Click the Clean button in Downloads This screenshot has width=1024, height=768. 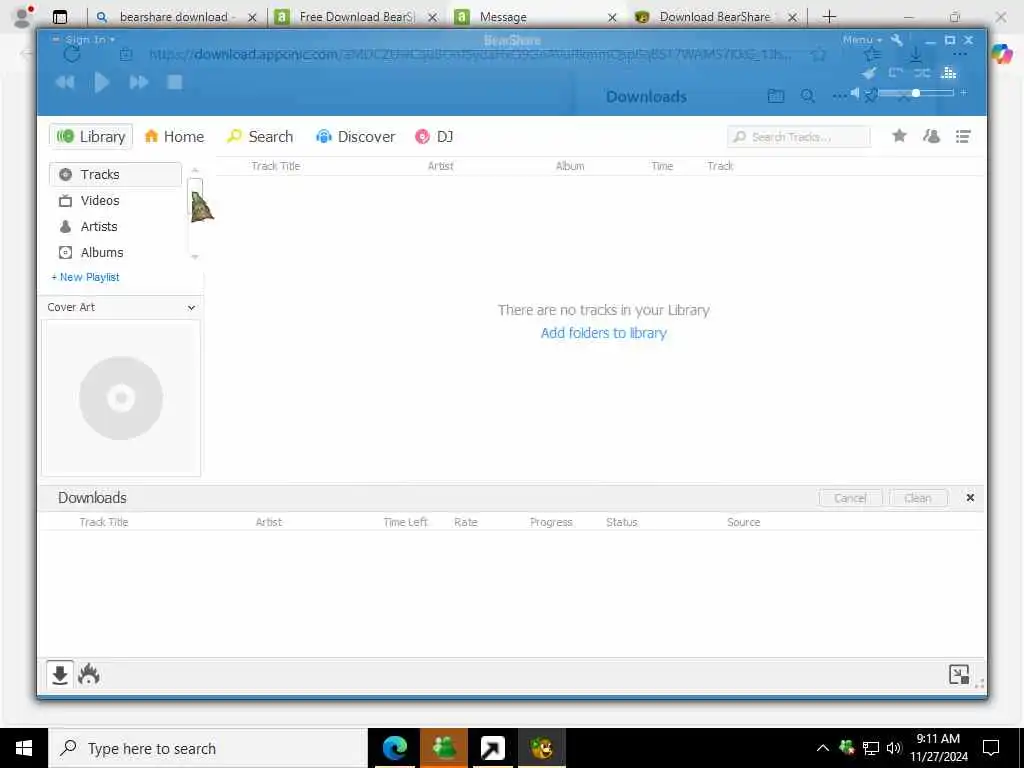[x=918, y=498]
